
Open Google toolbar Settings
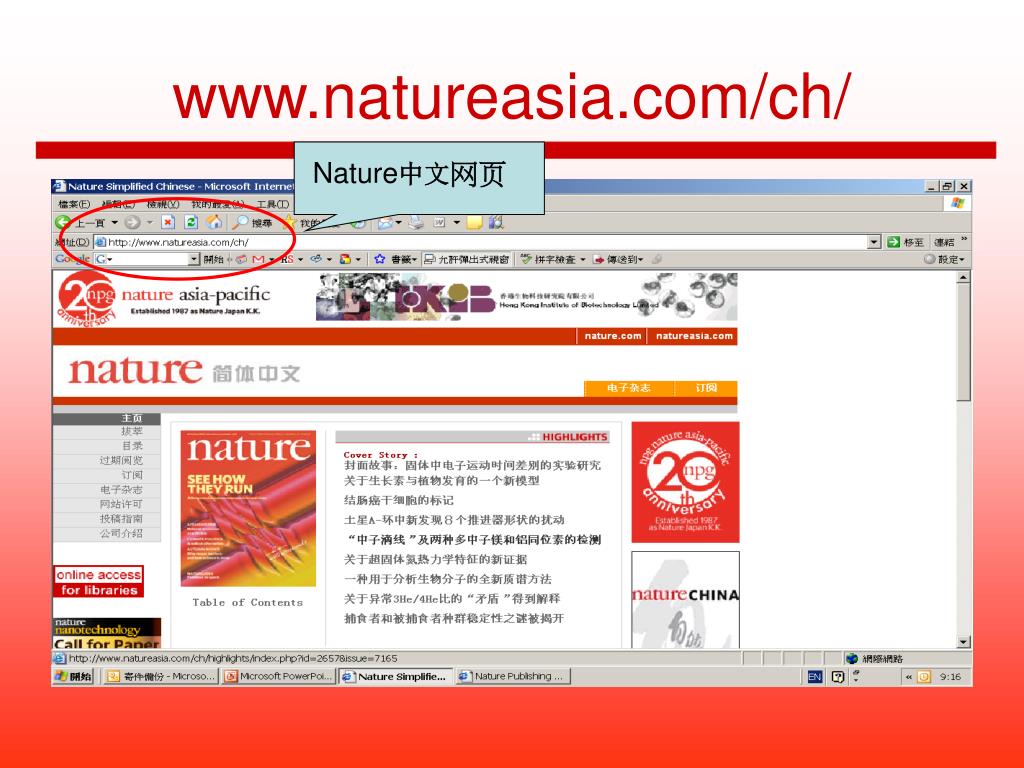944,259
